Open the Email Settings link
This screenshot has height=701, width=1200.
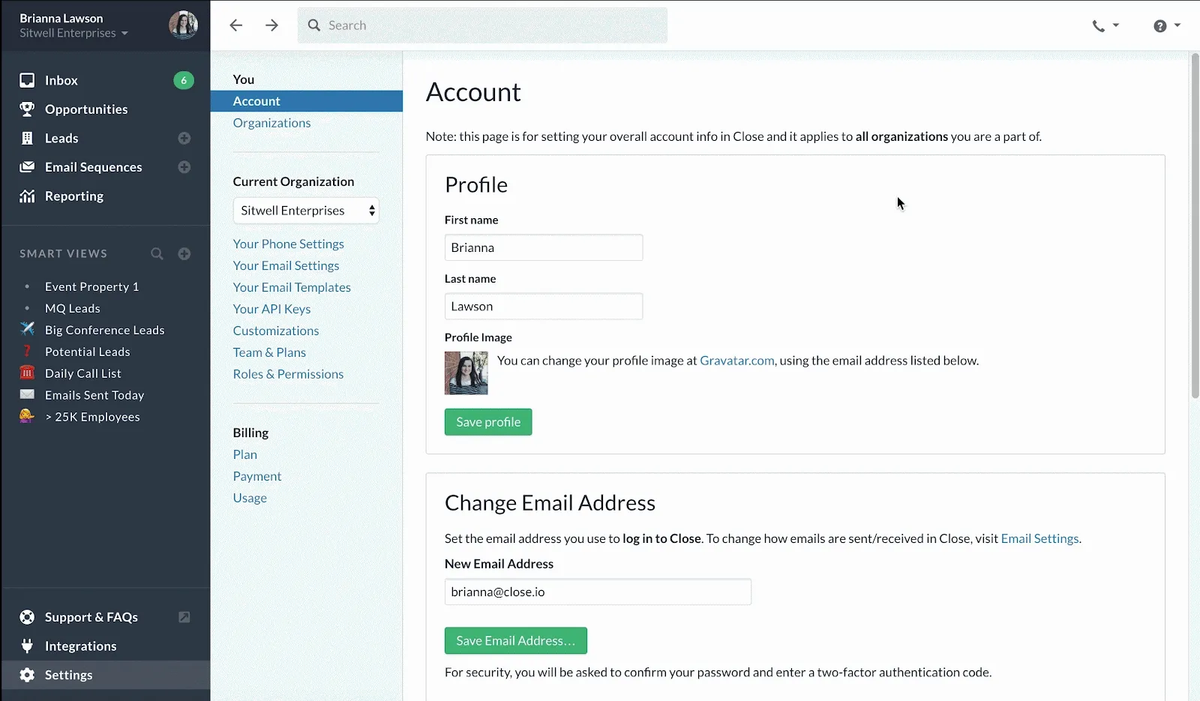click(x=1040, y=538)
